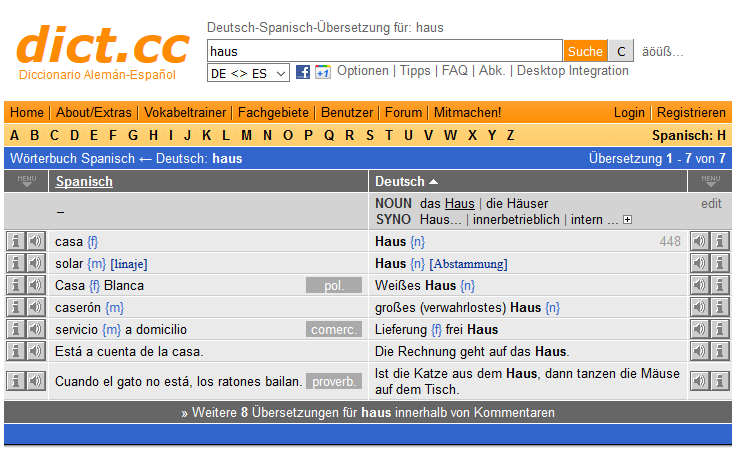737x450 pixels.
Task: Click the Login link
Action: pyautogui.click(x=629, y=112)
